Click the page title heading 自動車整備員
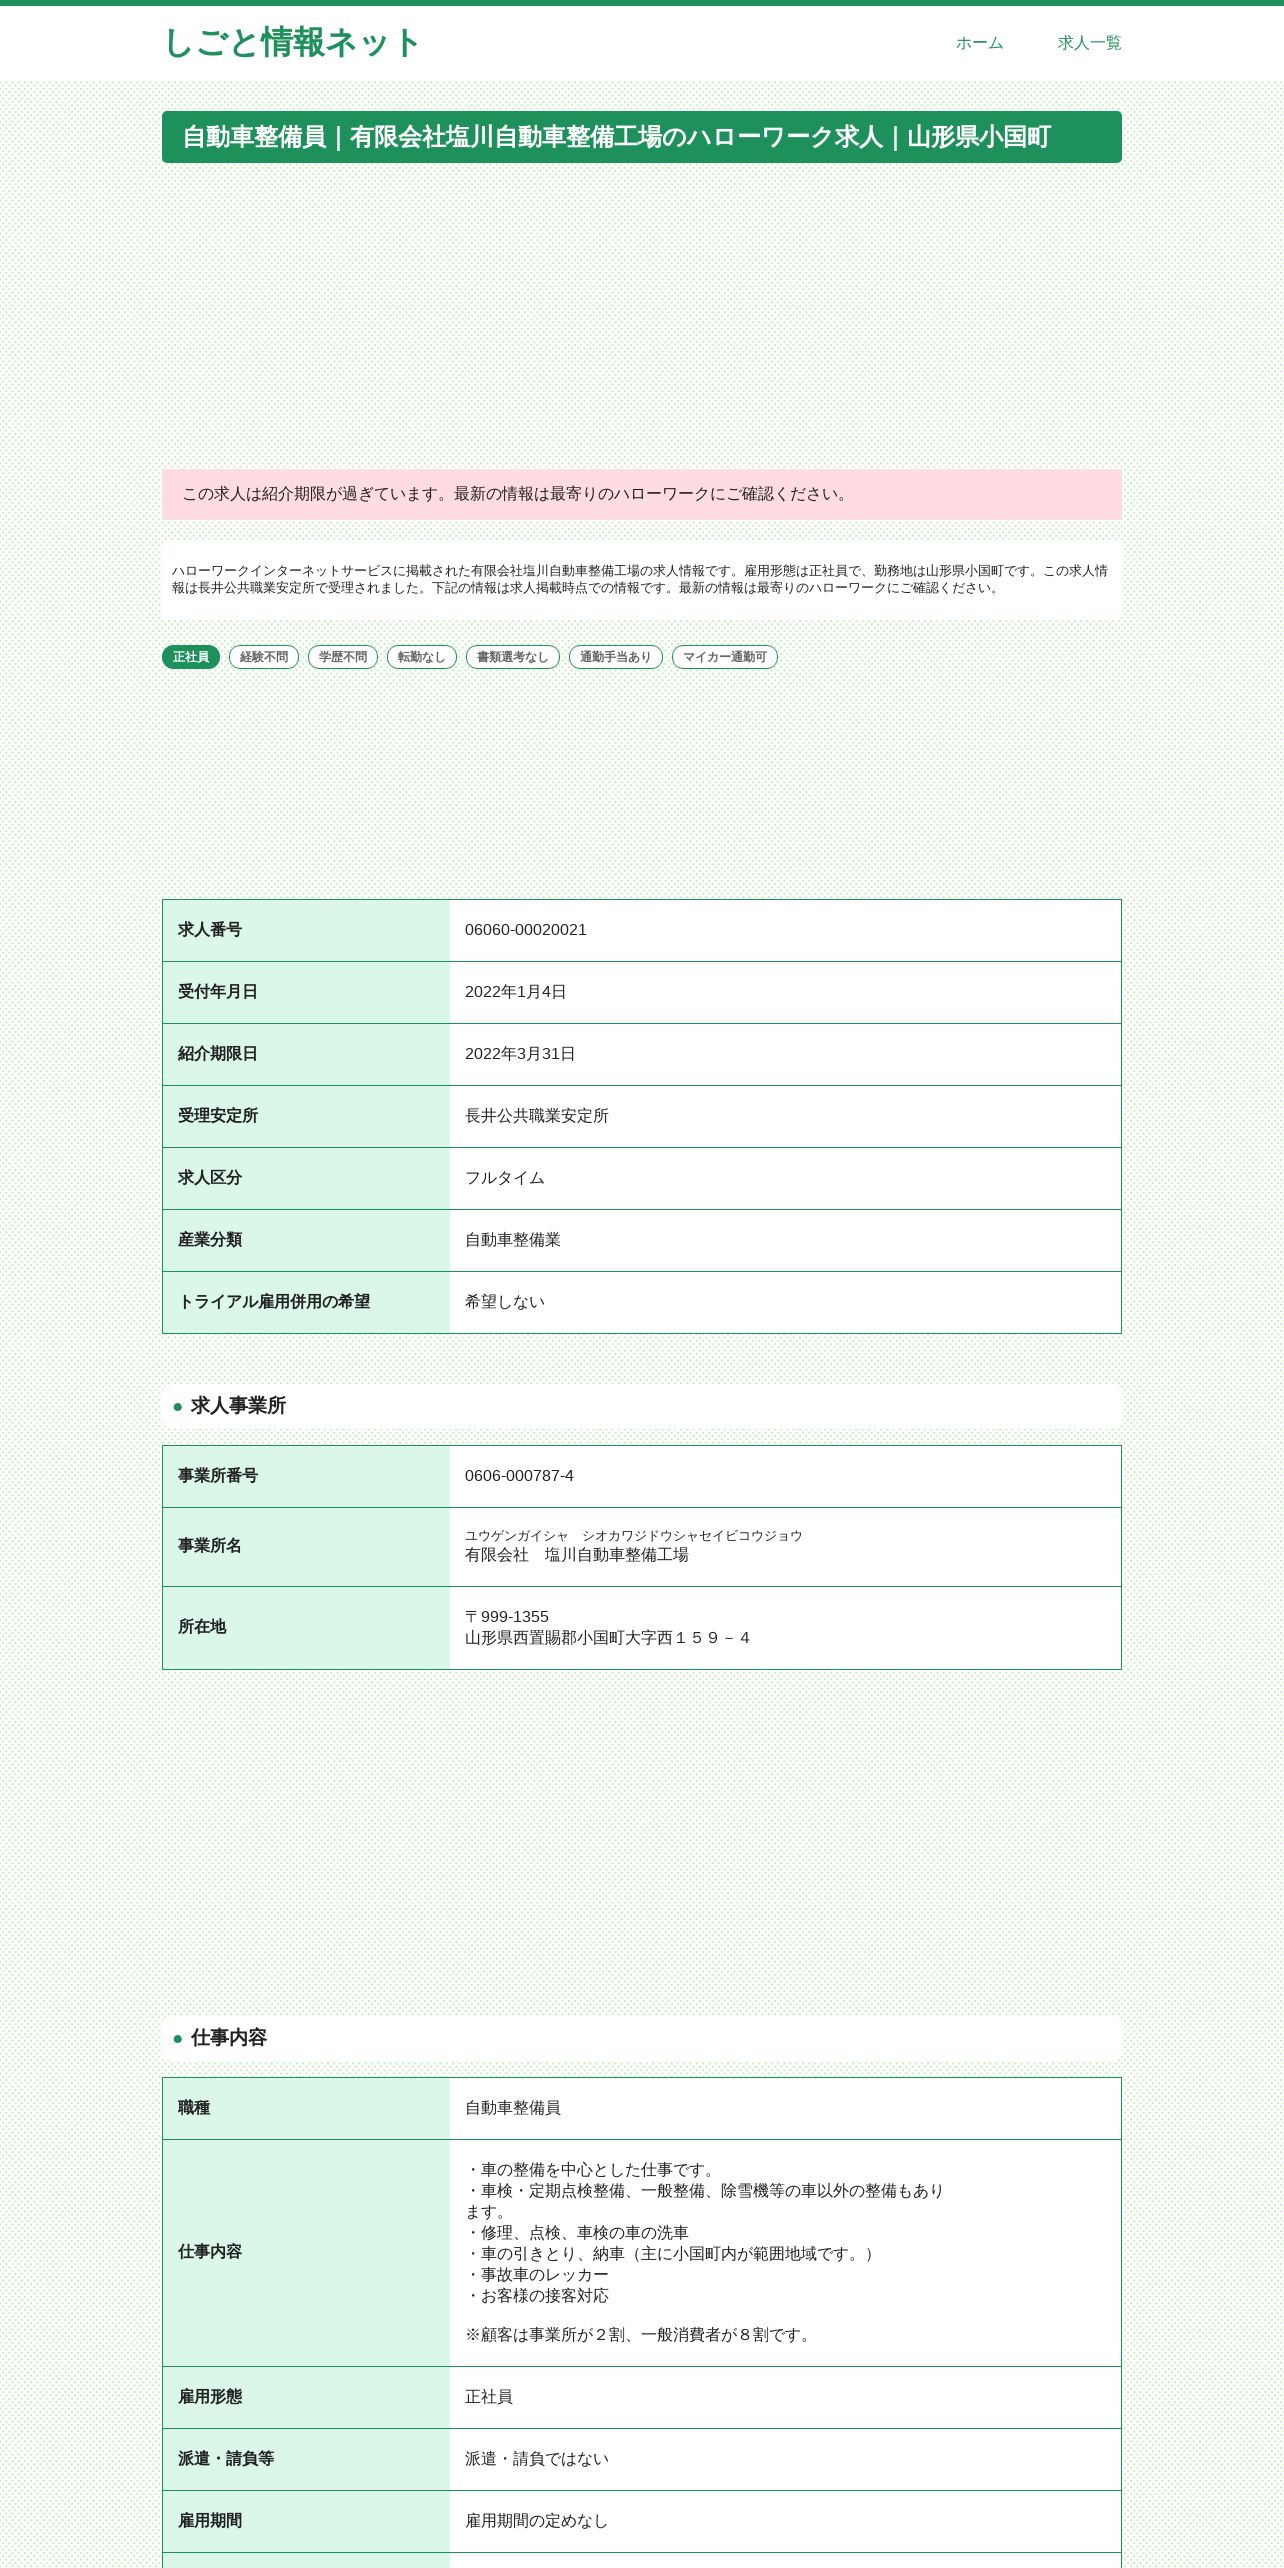The width and height of the screenshot is (1284, 2568). pyautogui.click(x=642, y=137)
